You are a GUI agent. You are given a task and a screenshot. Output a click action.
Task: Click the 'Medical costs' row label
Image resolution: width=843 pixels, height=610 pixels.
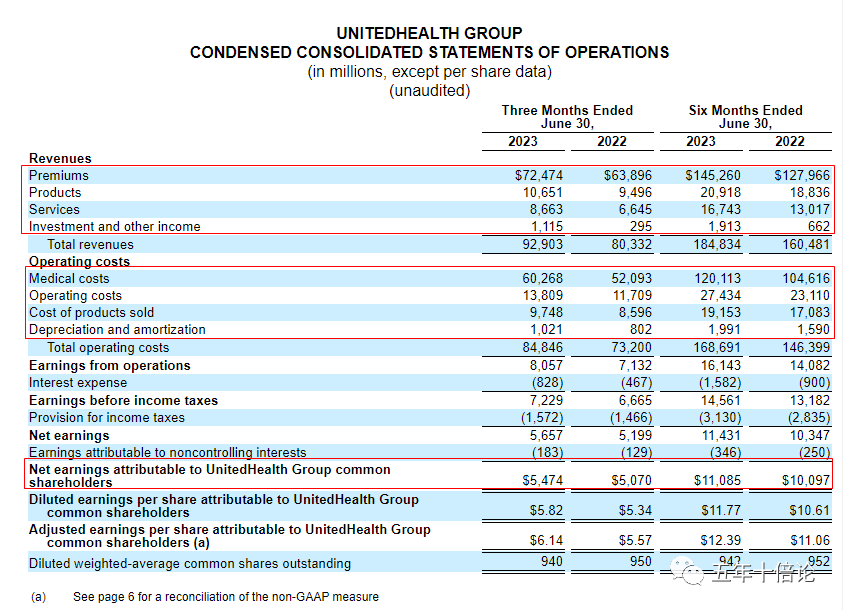pyautogui.click(x=69, y=279)
